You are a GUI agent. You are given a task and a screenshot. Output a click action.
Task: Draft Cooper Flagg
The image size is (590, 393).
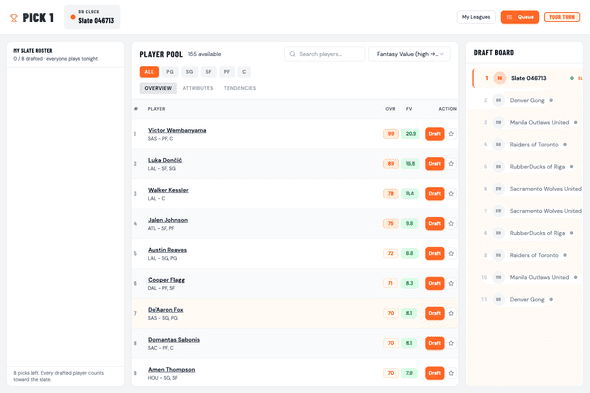coord(435,283)
